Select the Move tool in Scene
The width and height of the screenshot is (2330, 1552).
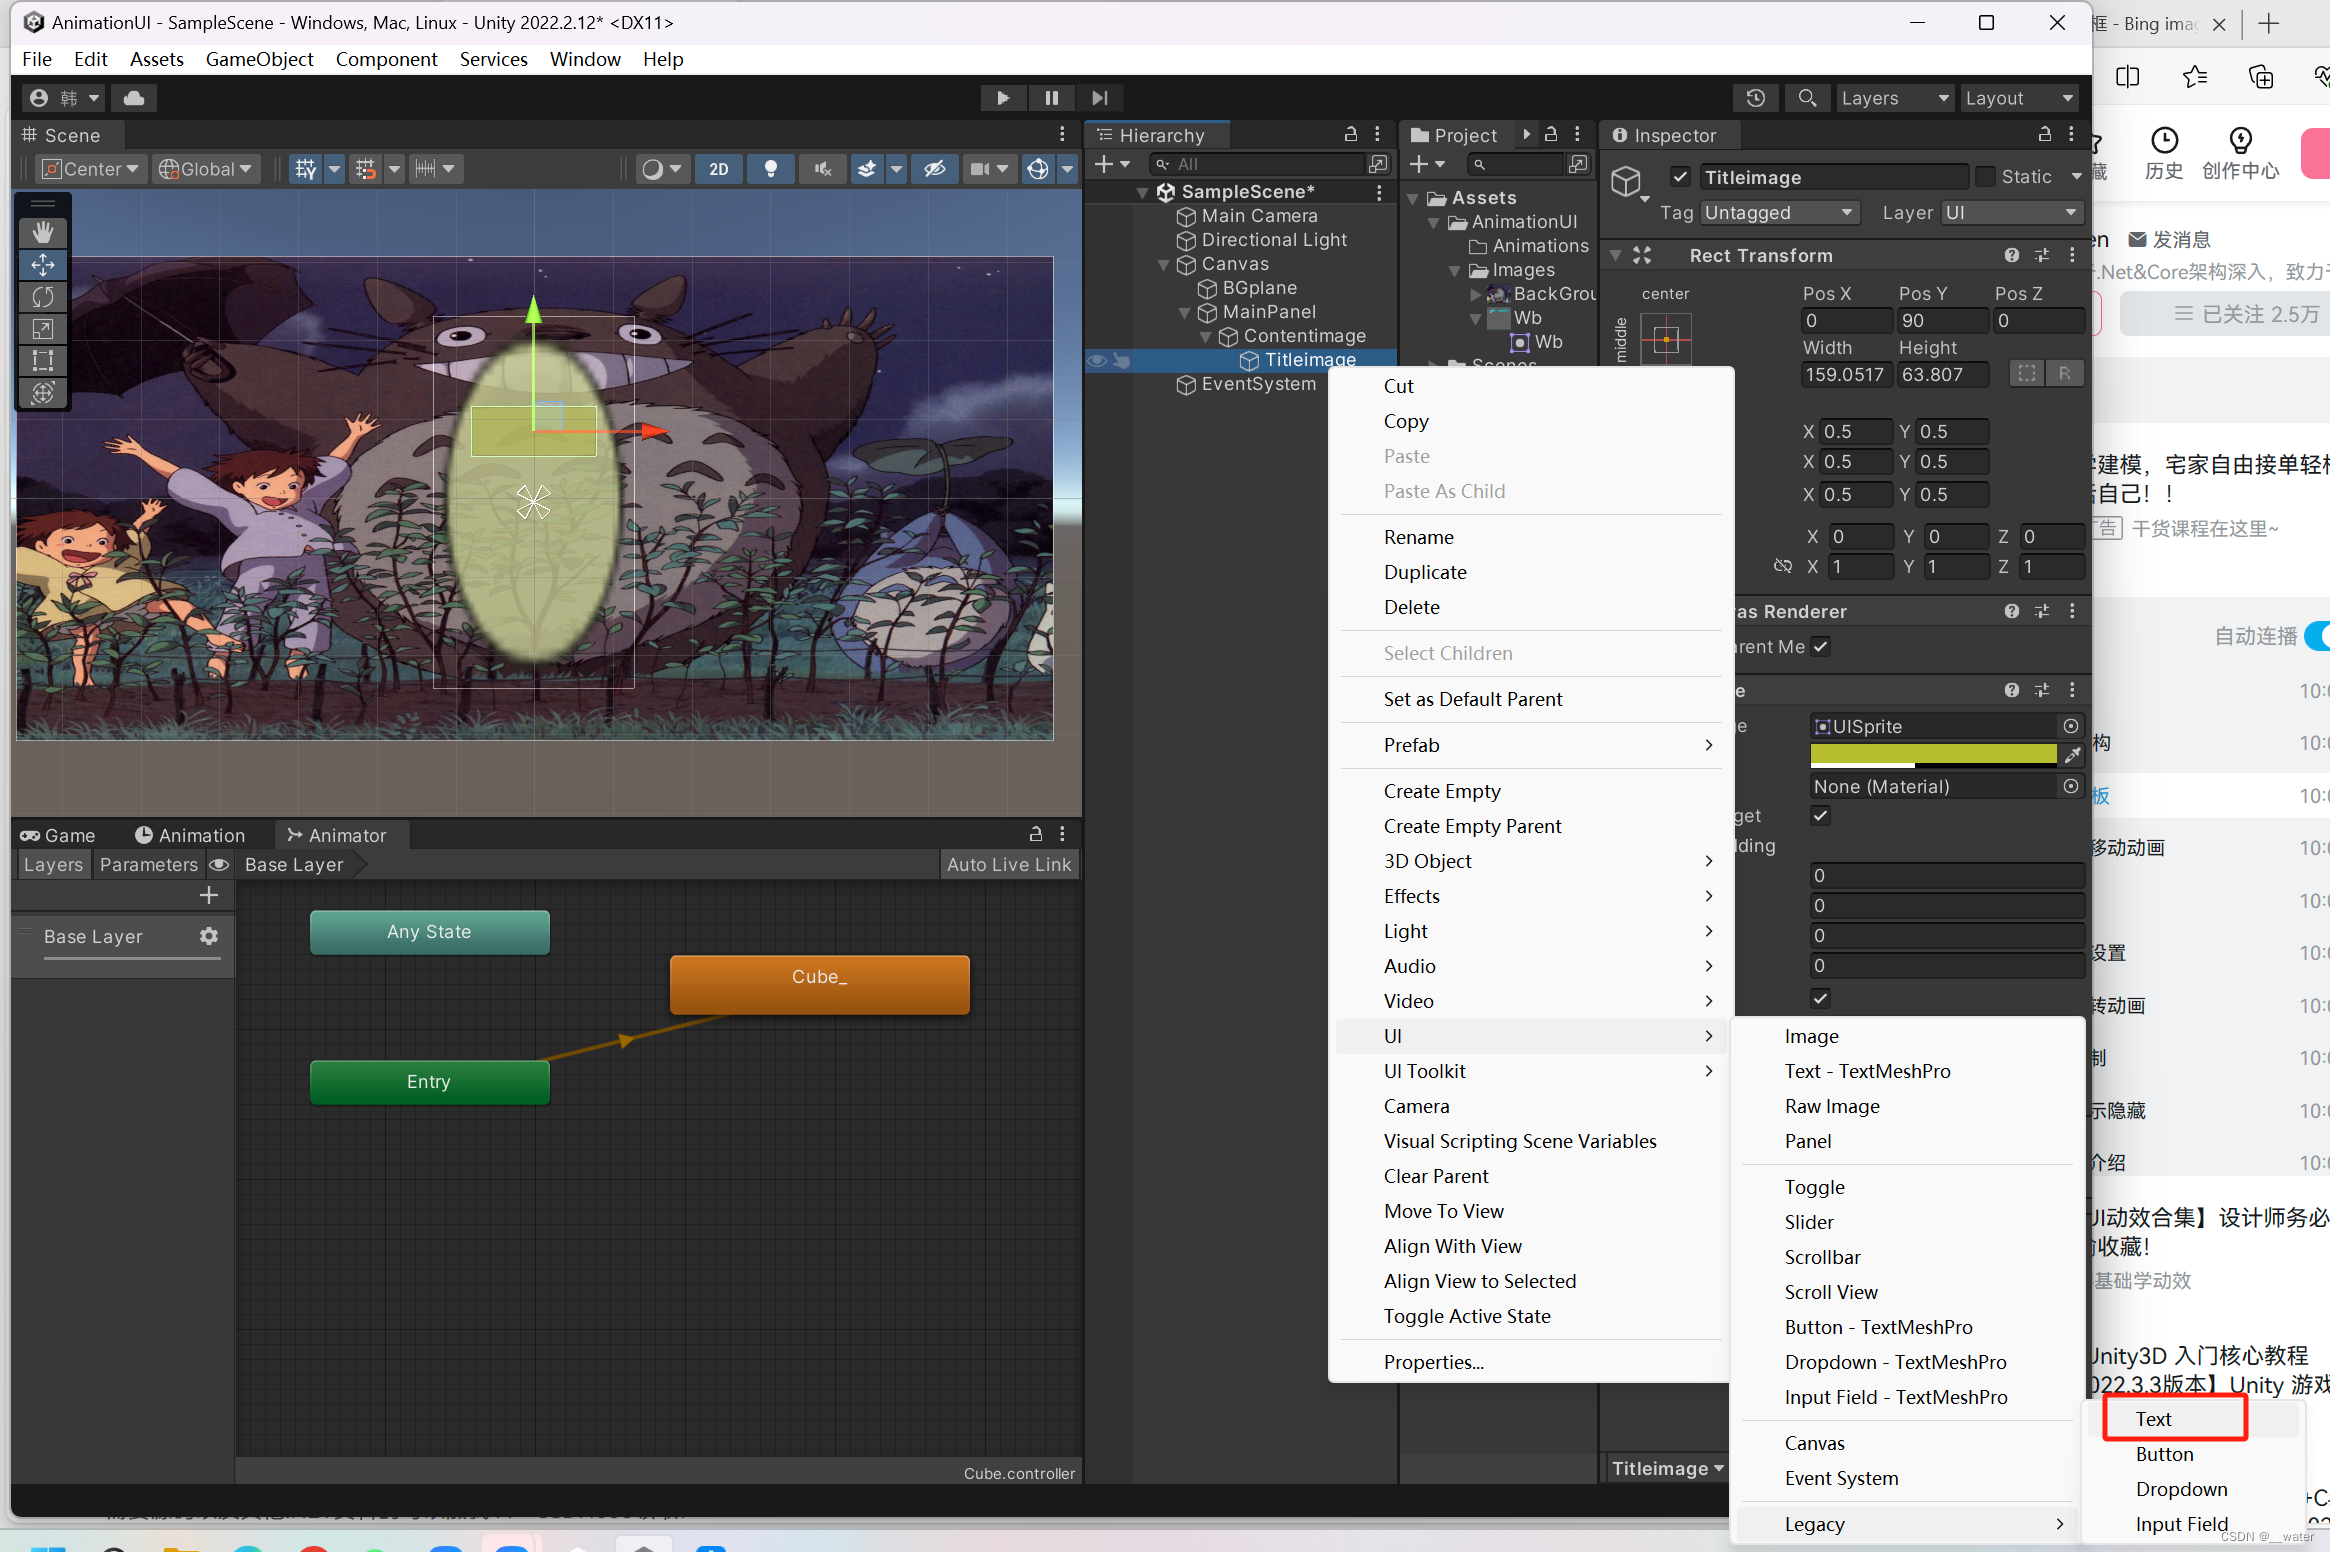[x=43, y=265]
